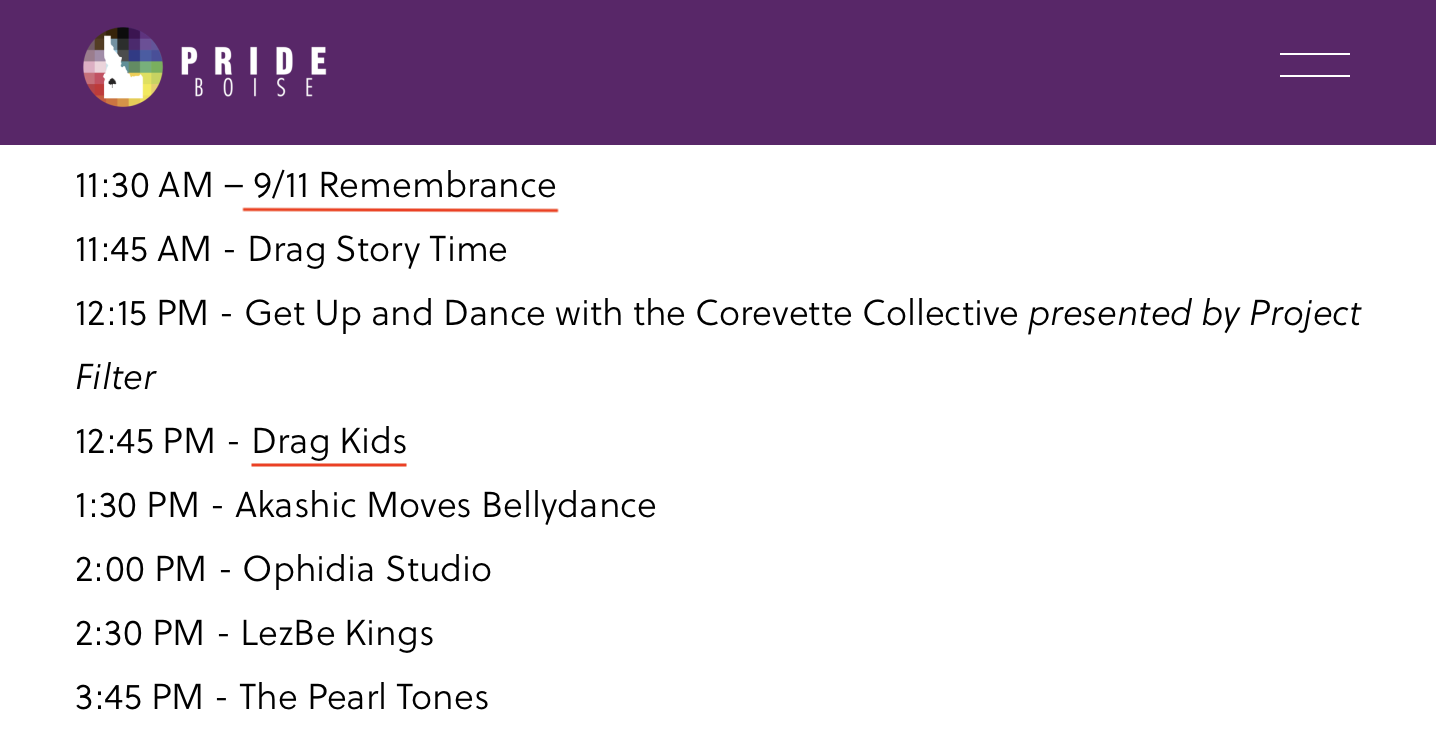The height and width of the screenshot is (738, 1436).
Task: Open the hamburger navigation menu
Action: pyautogui.click(x=1314, y=65)
